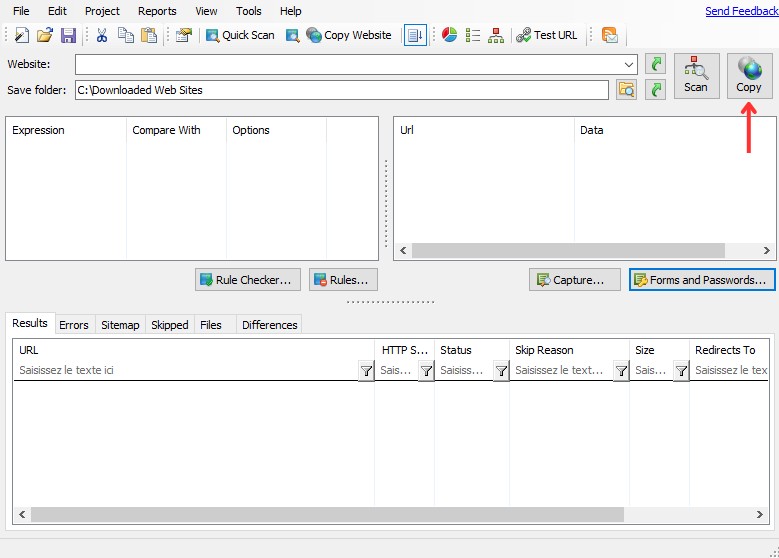This screenshot has width=779, height=558.
Task: Click Copy Website in the toolbar
Action: (x=349, y=35)
